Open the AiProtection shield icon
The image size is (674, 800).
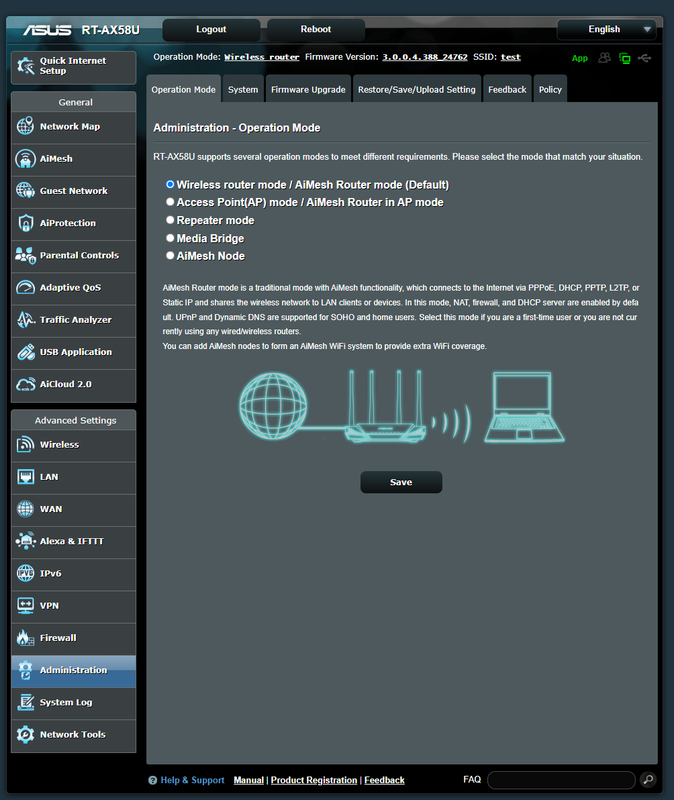point(26,223)
